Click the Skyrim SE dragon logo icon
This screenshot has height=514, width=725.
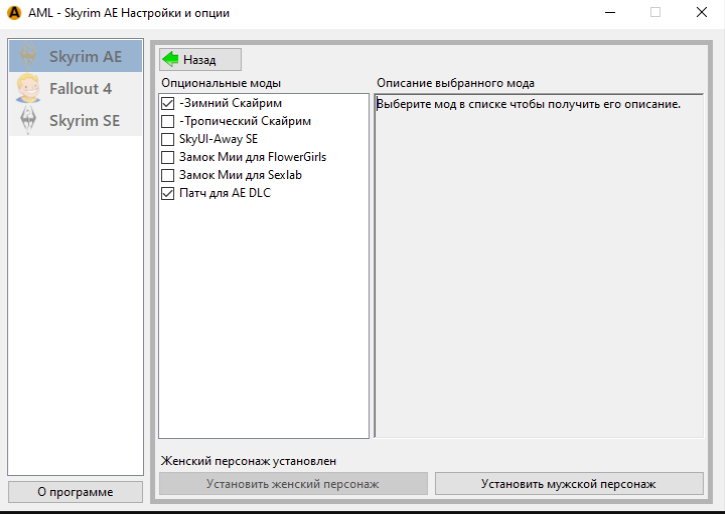click(29, 120)
